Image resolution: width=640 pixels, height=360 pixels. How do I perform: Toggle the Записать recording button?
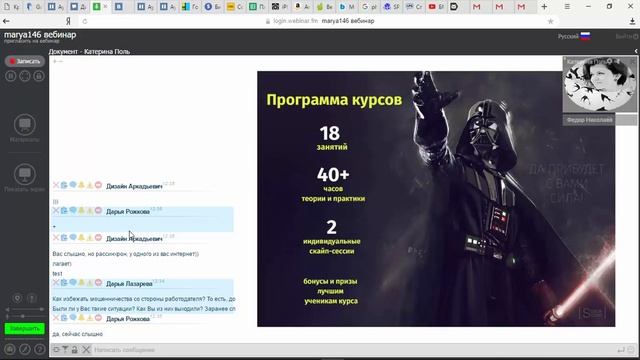[x=24, y=61]
